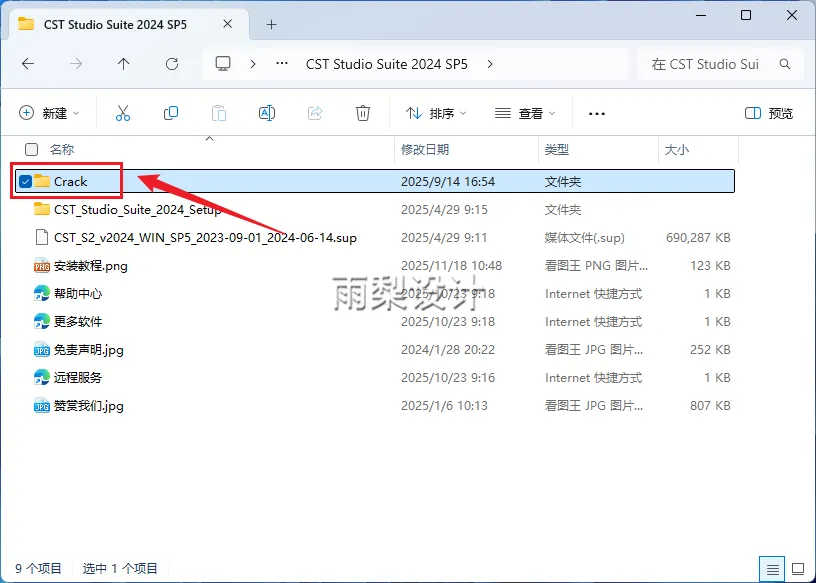The image size is (816, 583).
Task: Expand the chevron after the PC icon
Action: [253, 64]
